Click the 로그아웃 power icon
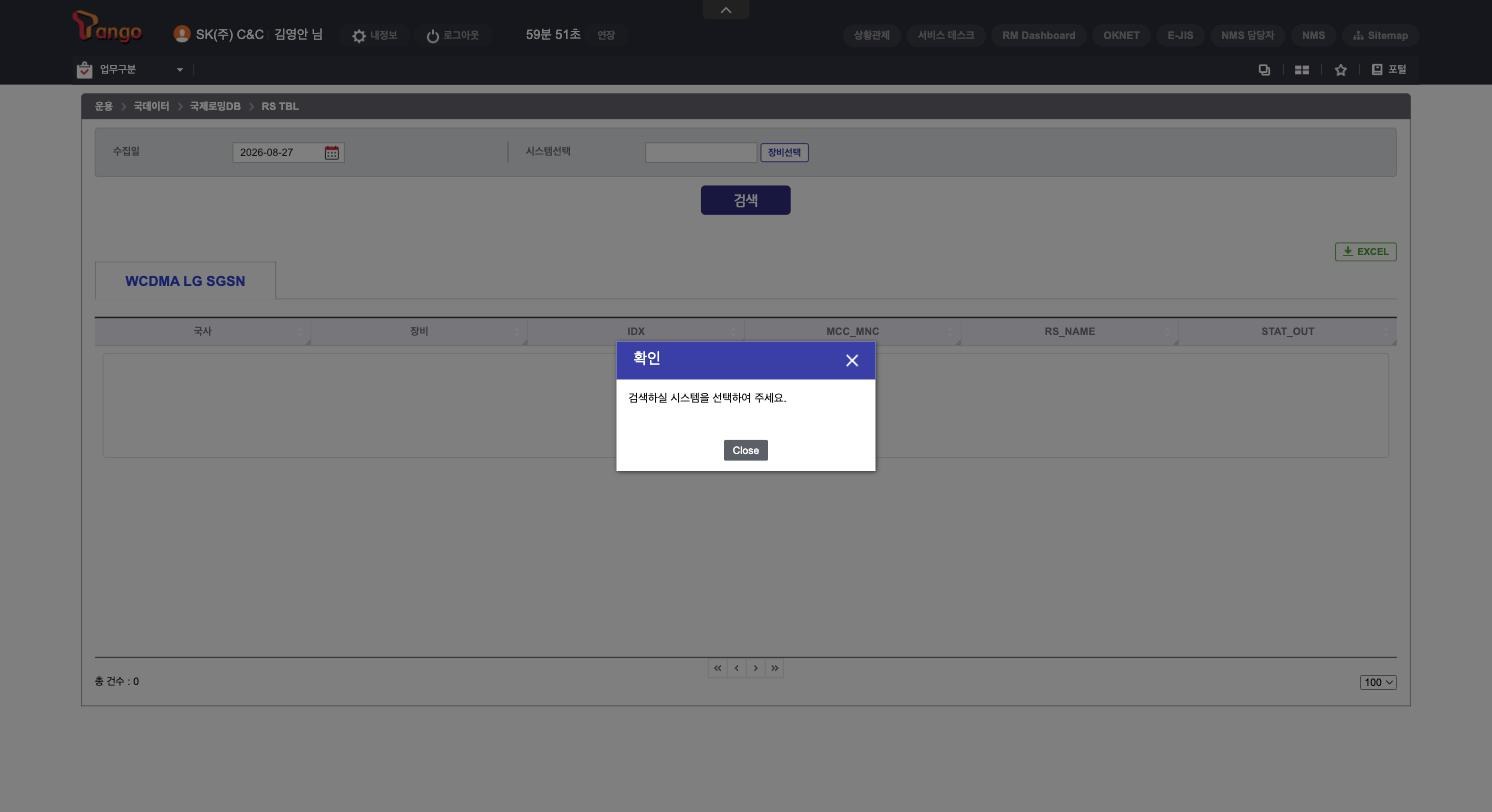Image resolution: width=1492 pixels, height=812 pixels. tap(433, 36)
